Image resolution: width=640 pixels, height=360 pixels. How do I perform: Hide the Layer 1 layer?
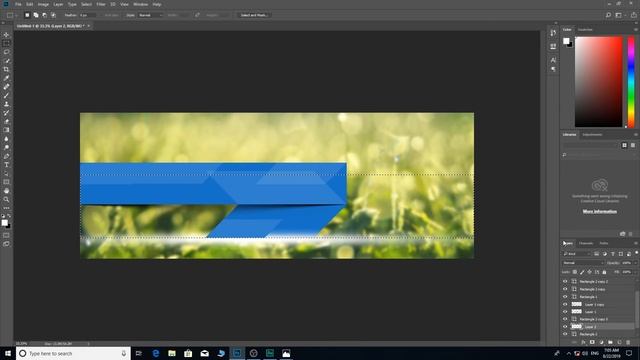coord(565,311)
